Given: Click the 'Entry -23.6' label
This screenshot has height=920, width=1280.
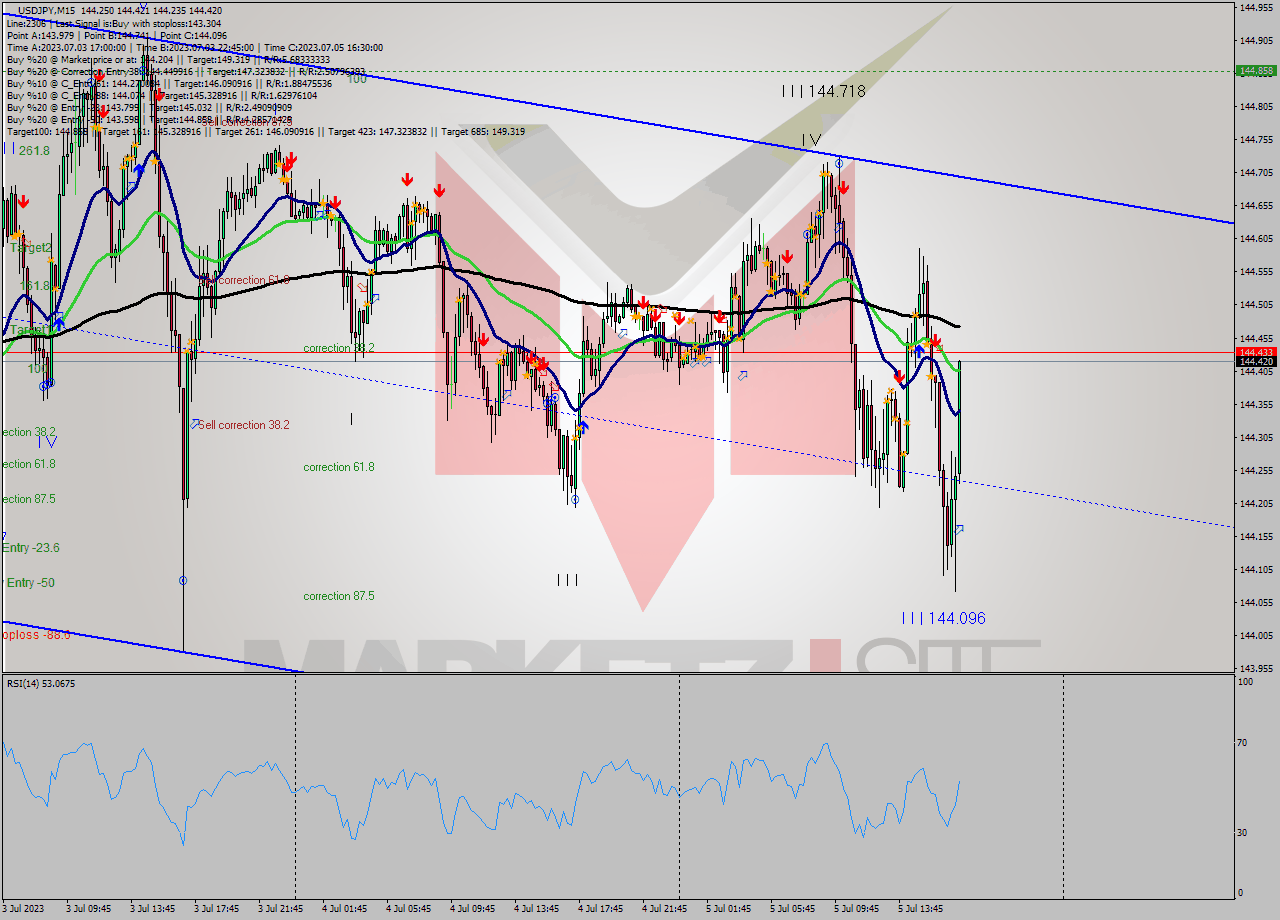Looking at the screenshot, I should click(31, 548).
